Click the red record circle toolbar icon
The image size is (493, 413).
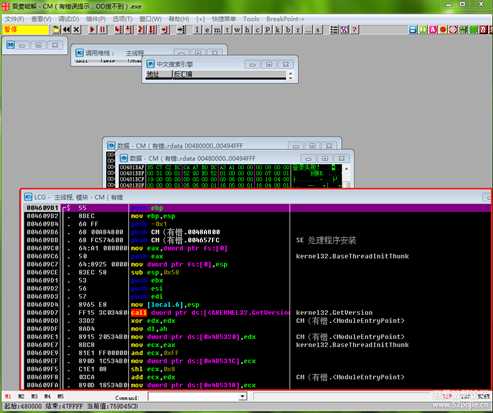(x=443, y=29)
